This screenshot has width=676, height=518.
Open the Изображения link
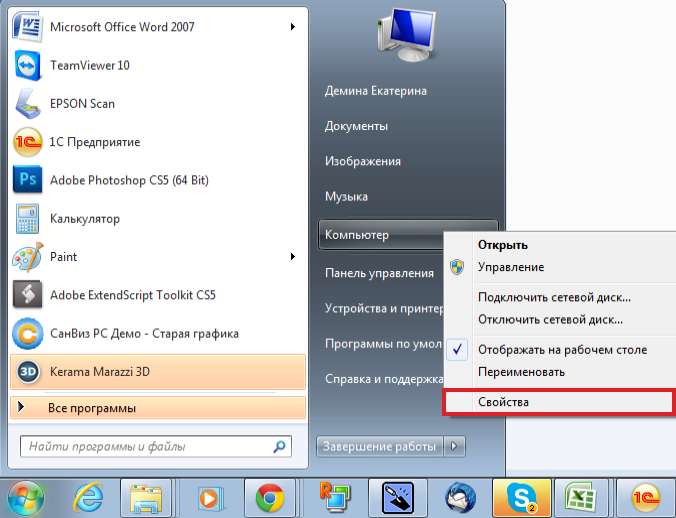363,162
